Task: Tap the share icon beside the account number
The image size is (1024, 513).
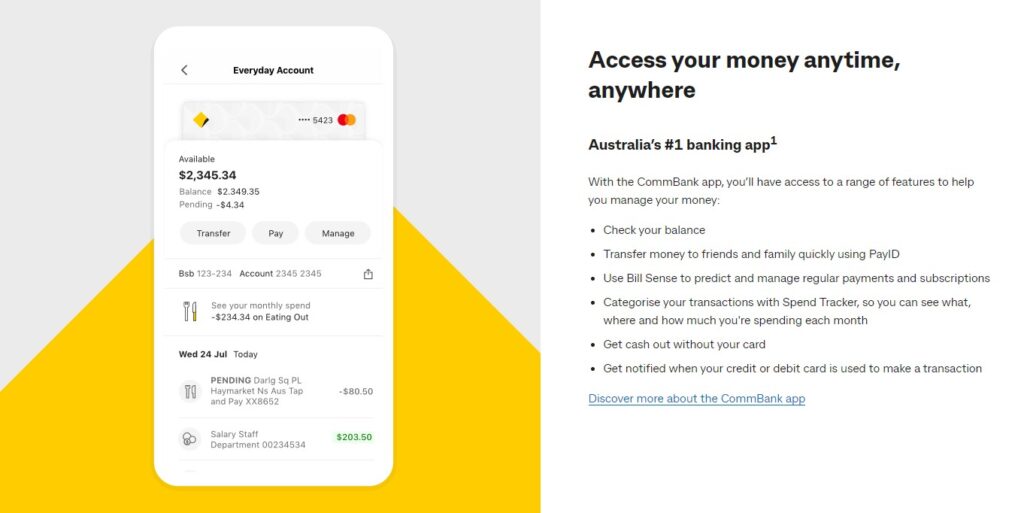Action: click(368, 274)
